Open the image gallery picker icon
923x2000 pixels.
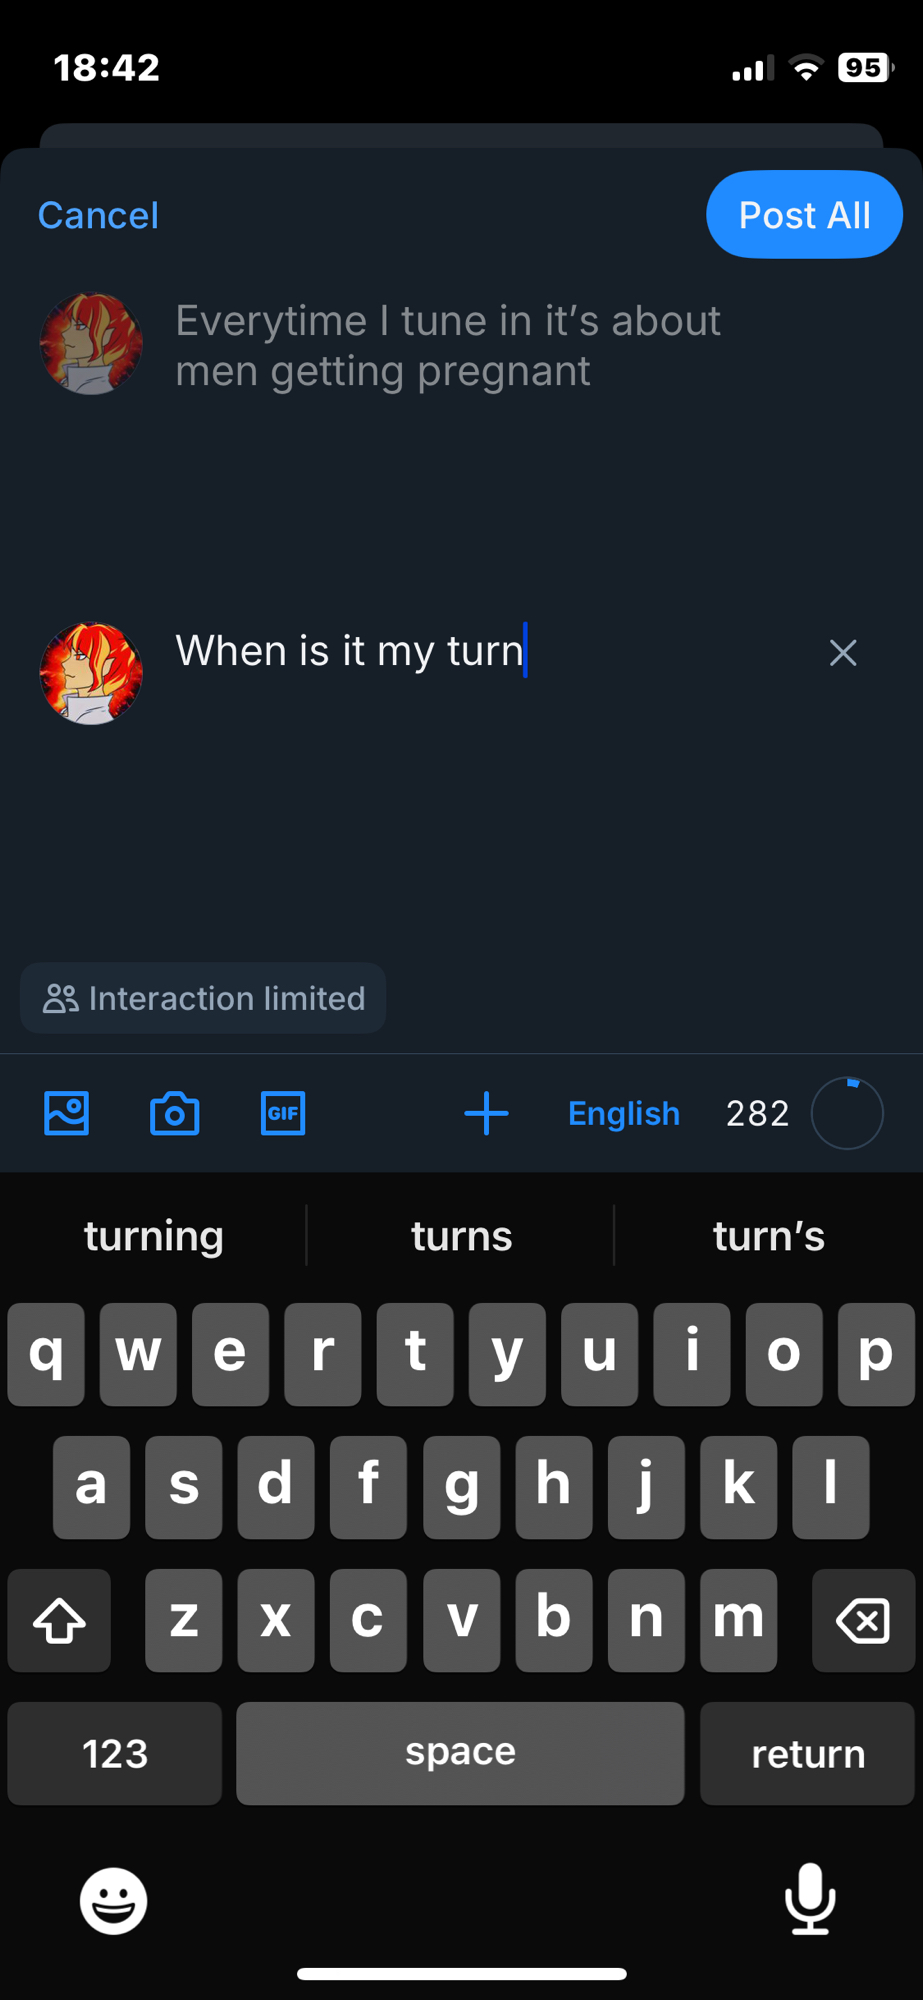point(67,1113)
